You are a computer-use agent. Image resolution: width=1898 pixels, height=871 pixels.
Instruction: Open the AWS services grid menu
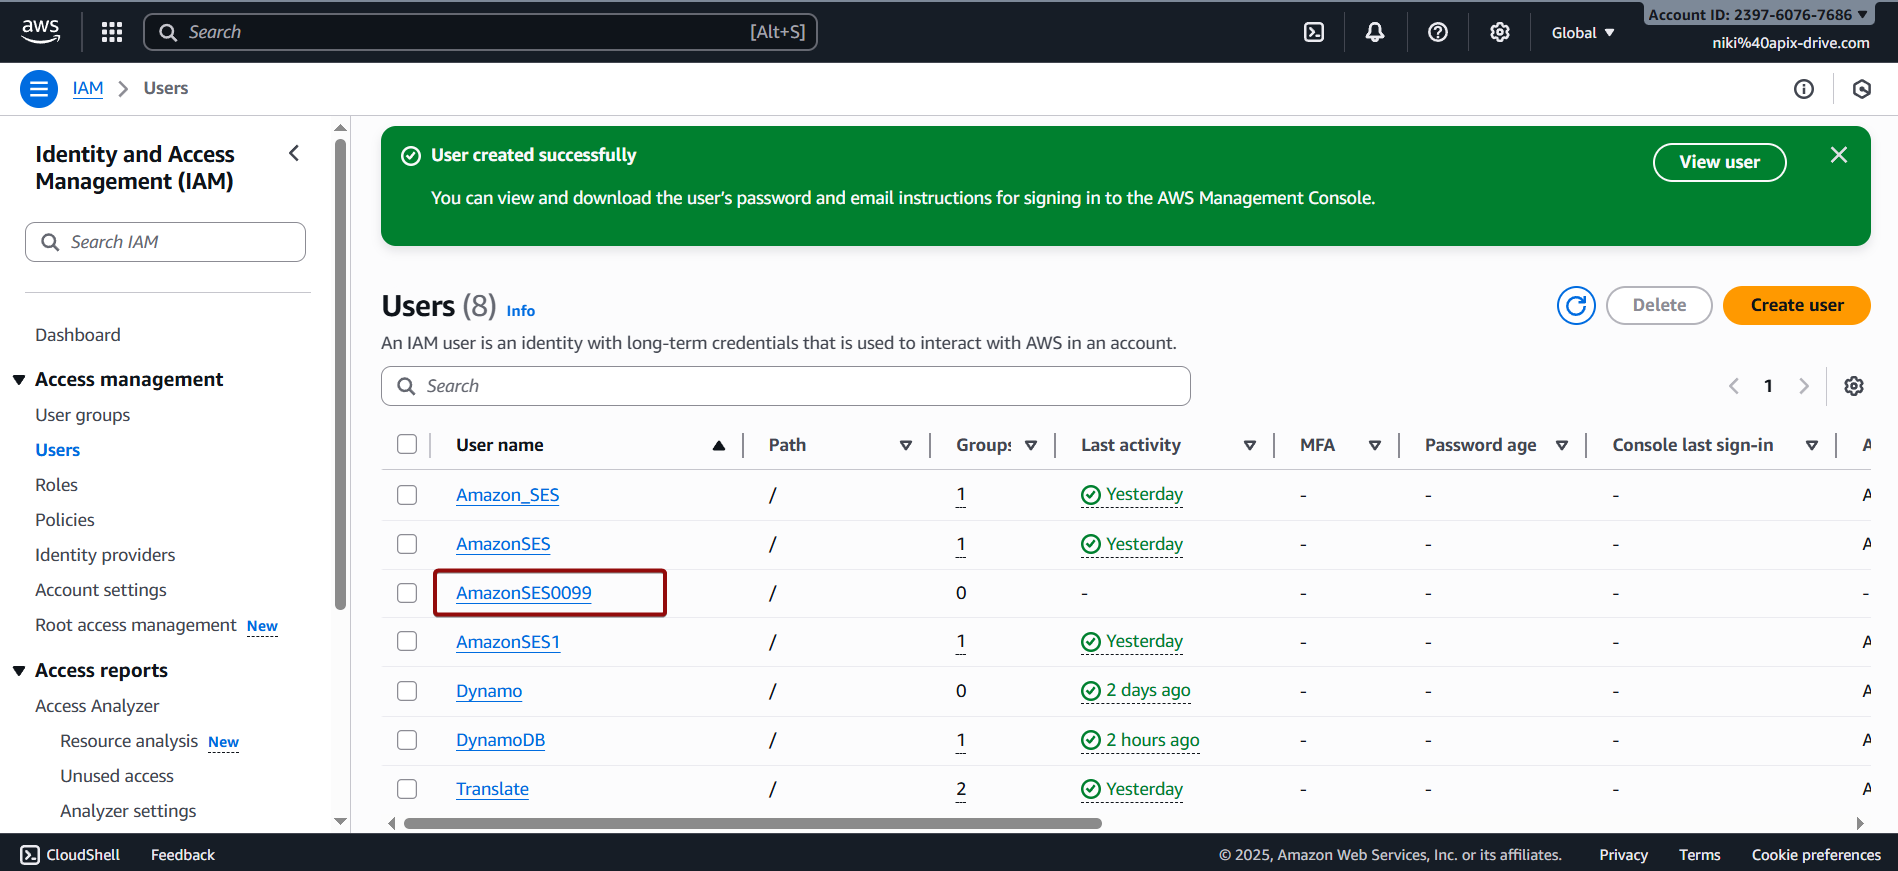point(112,32)
